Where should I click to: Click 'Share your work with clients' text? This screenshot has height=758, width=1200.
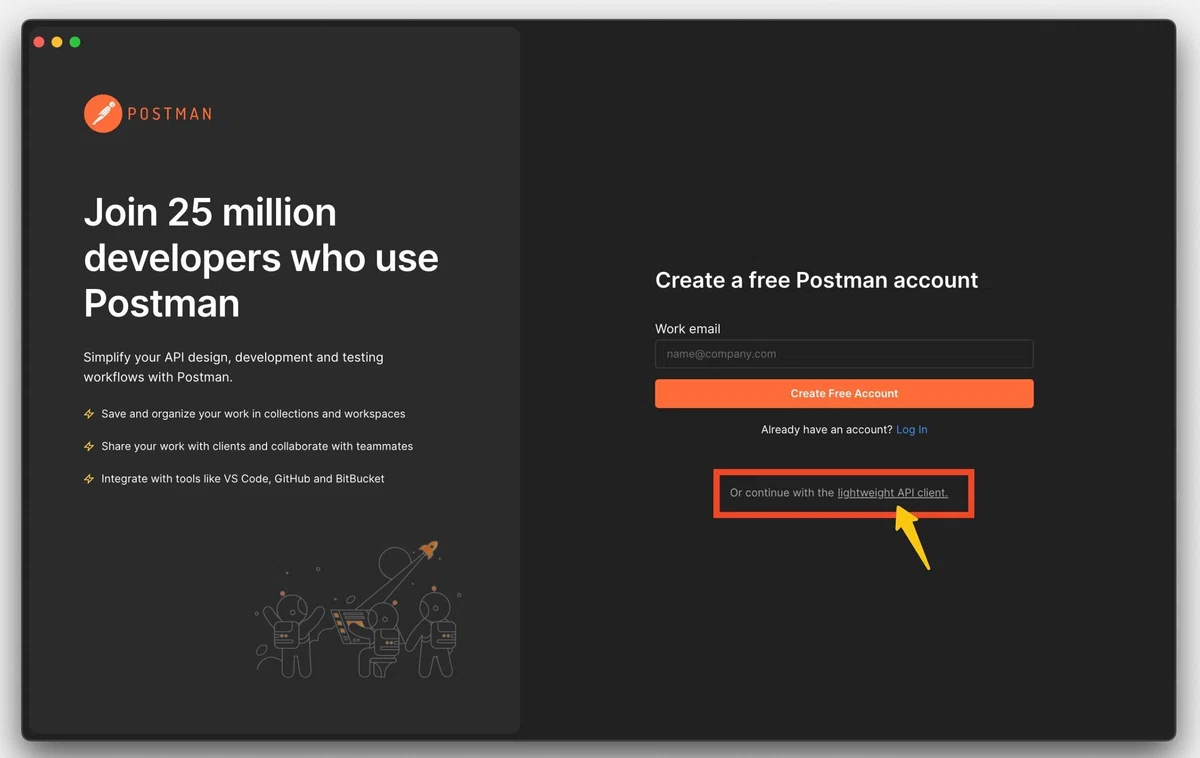pyautogui.click(x=257, y=447)
